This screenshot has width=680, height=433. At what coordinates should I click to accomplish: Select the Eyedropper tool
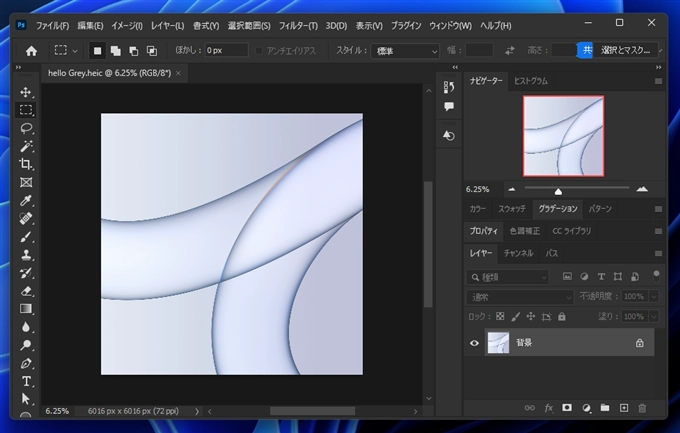coord(26,200)
